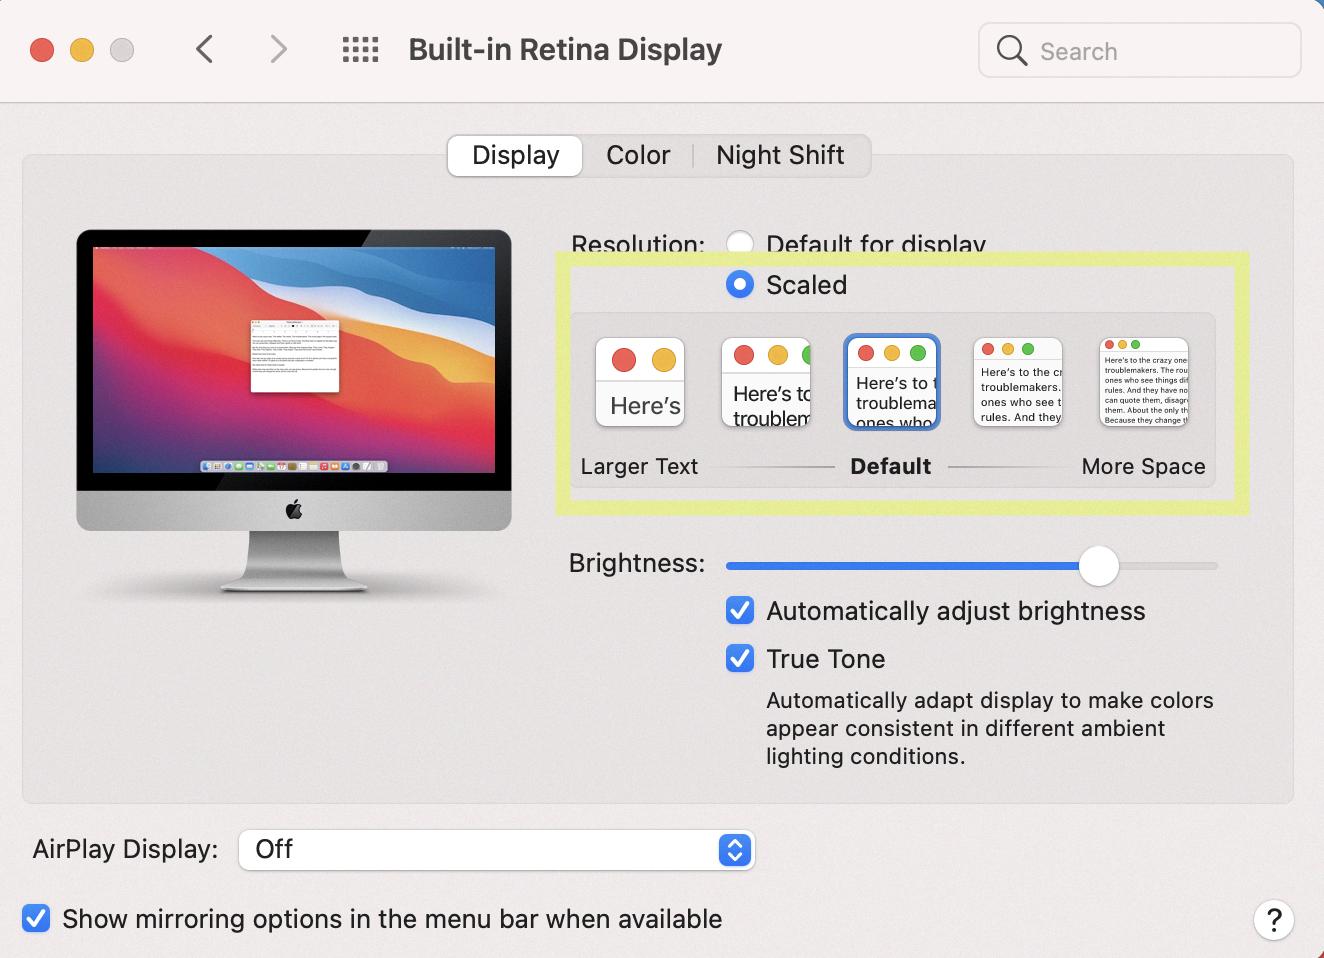Viewport: 1324px width, 958px height.
Task: Click the Display tab
Action: pos(514,155)
